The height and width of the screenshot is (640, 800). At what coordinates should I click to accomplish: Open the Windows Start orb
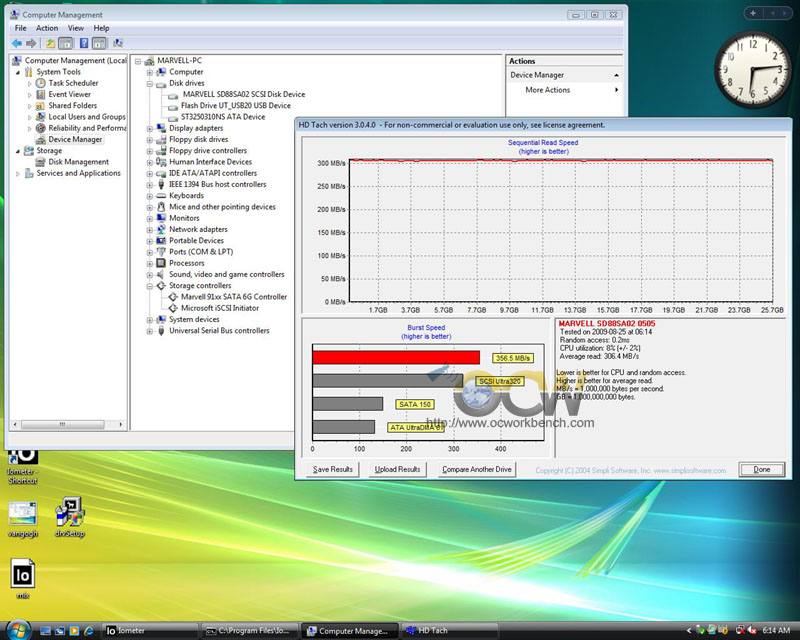[x=17, y=631]
